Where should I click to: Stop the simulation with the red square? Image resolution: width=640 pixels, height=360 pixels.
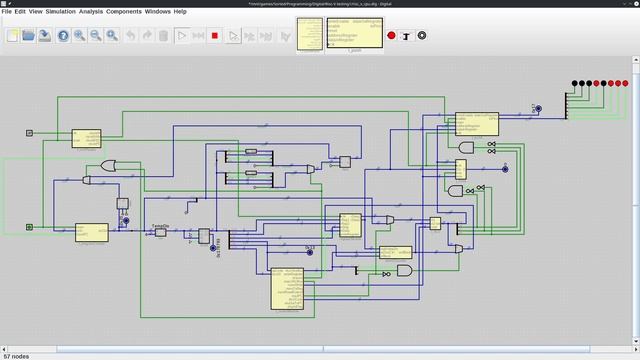click(215, 36)
